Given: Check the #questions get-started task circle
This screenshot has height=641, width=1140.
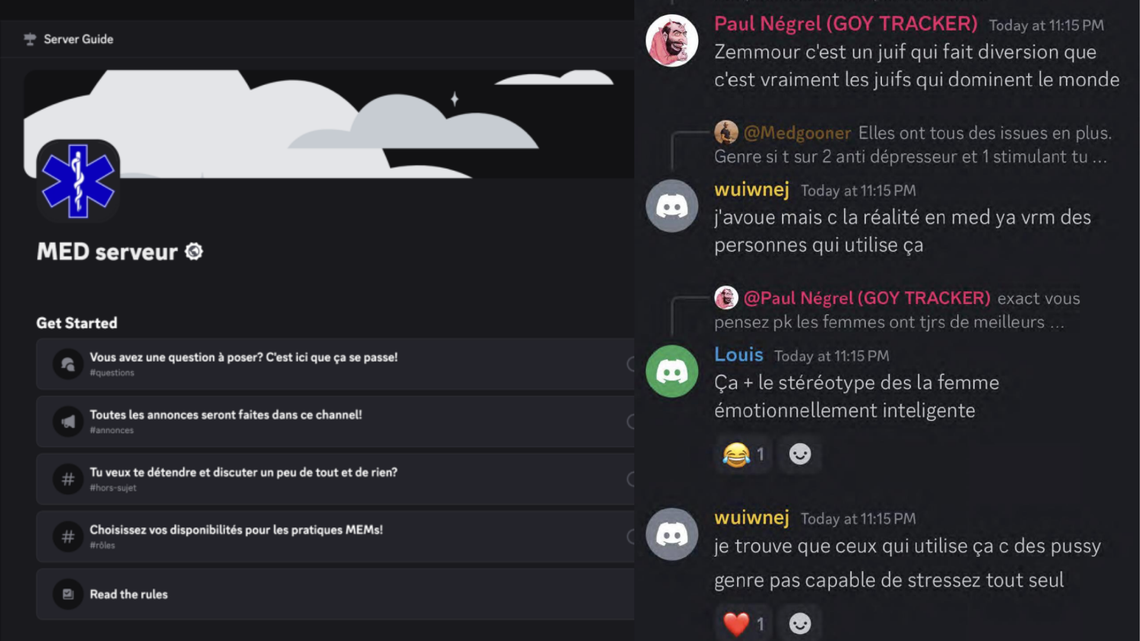Looking at the screenshot, I should tap(630, 364).
